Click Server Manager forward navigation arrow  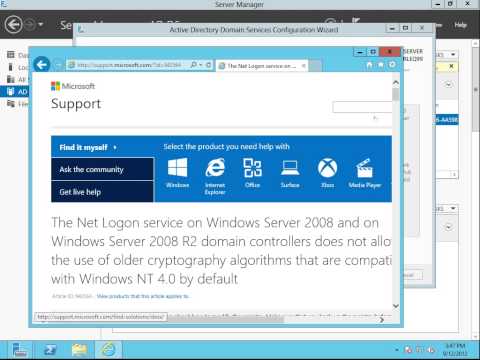click(30, 25)
